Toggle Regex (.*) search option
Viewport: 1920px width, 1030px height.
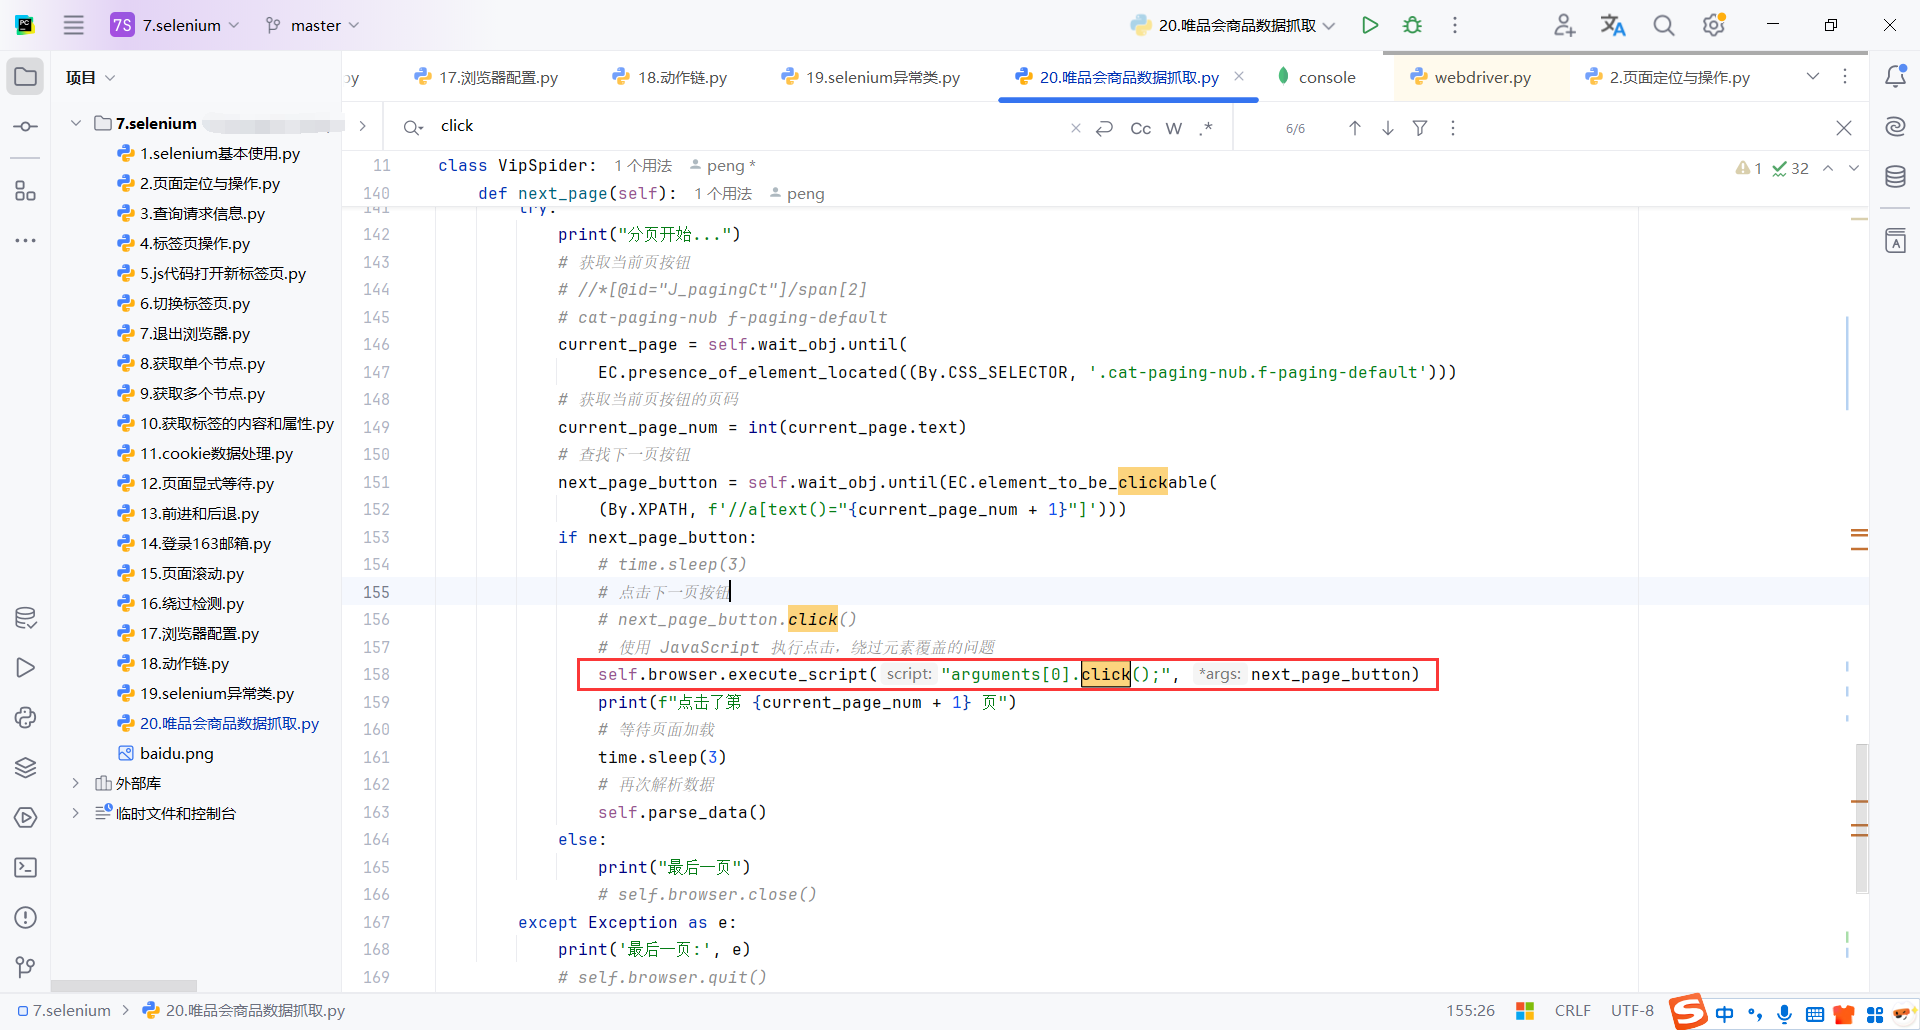coord(1207,128)
